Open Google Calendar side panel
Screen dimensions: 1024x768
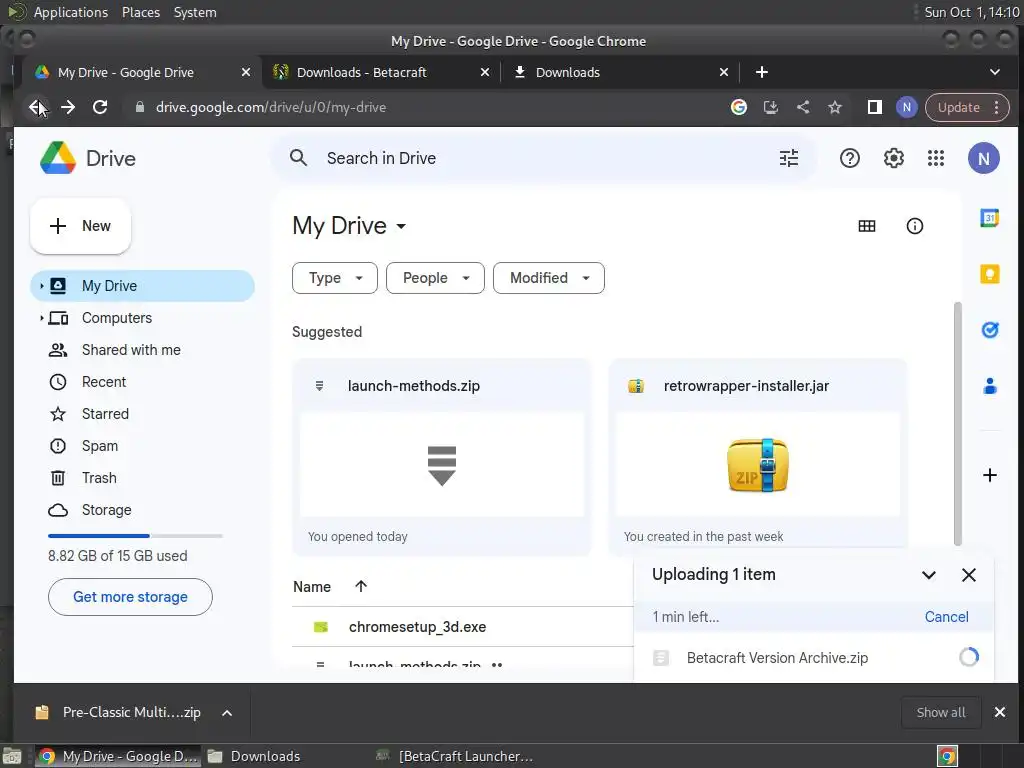989,217
